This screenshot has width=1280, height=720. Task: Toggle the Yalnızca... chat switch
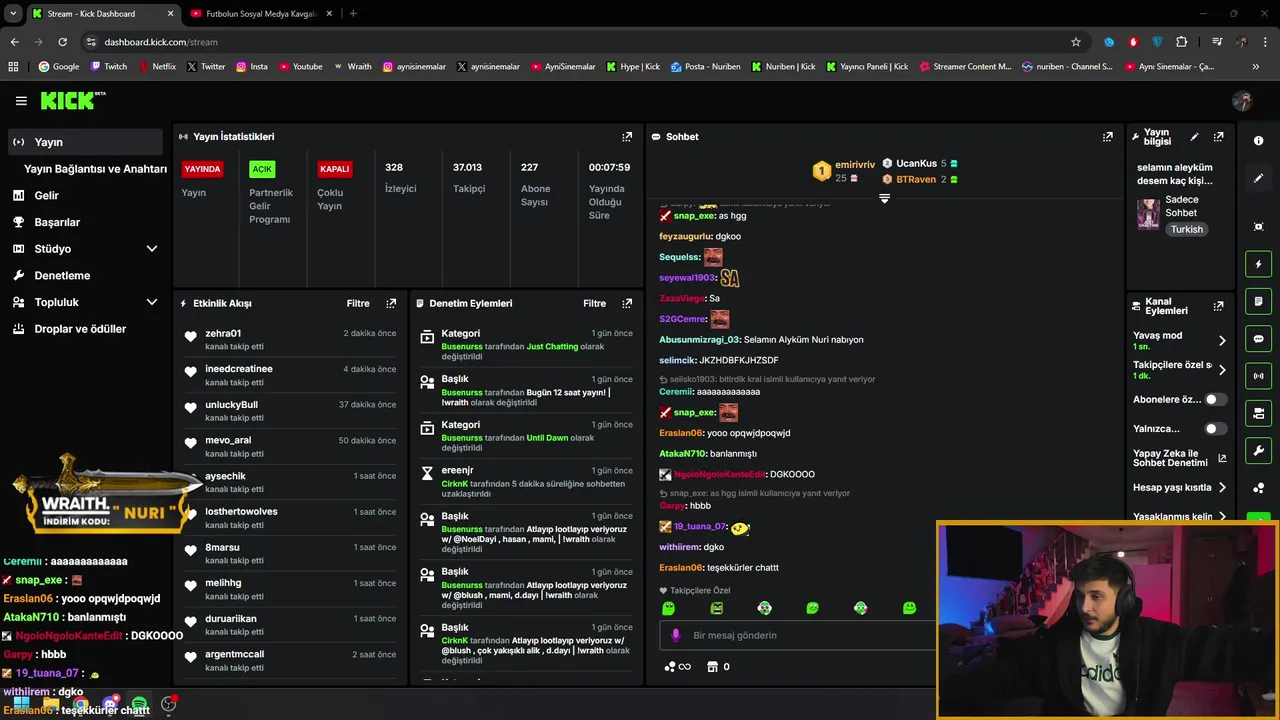point(1215,429)
